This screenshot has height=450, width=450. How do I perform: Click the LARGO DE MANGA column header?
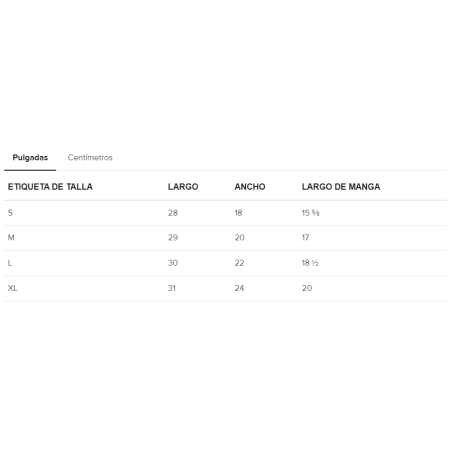[x=341, y=187]
